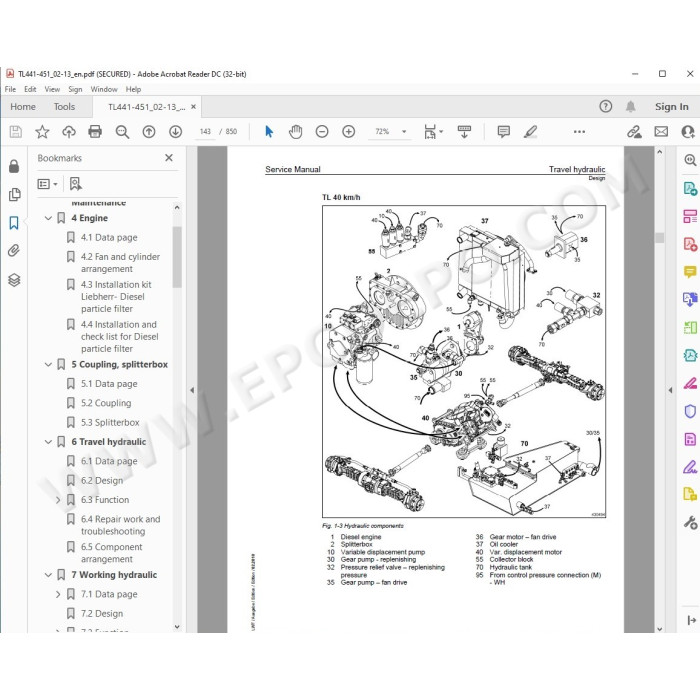Open the Help question mark icon
This screenshot has width=700, height=700.
pyautogui.click(x=606, y=106)
